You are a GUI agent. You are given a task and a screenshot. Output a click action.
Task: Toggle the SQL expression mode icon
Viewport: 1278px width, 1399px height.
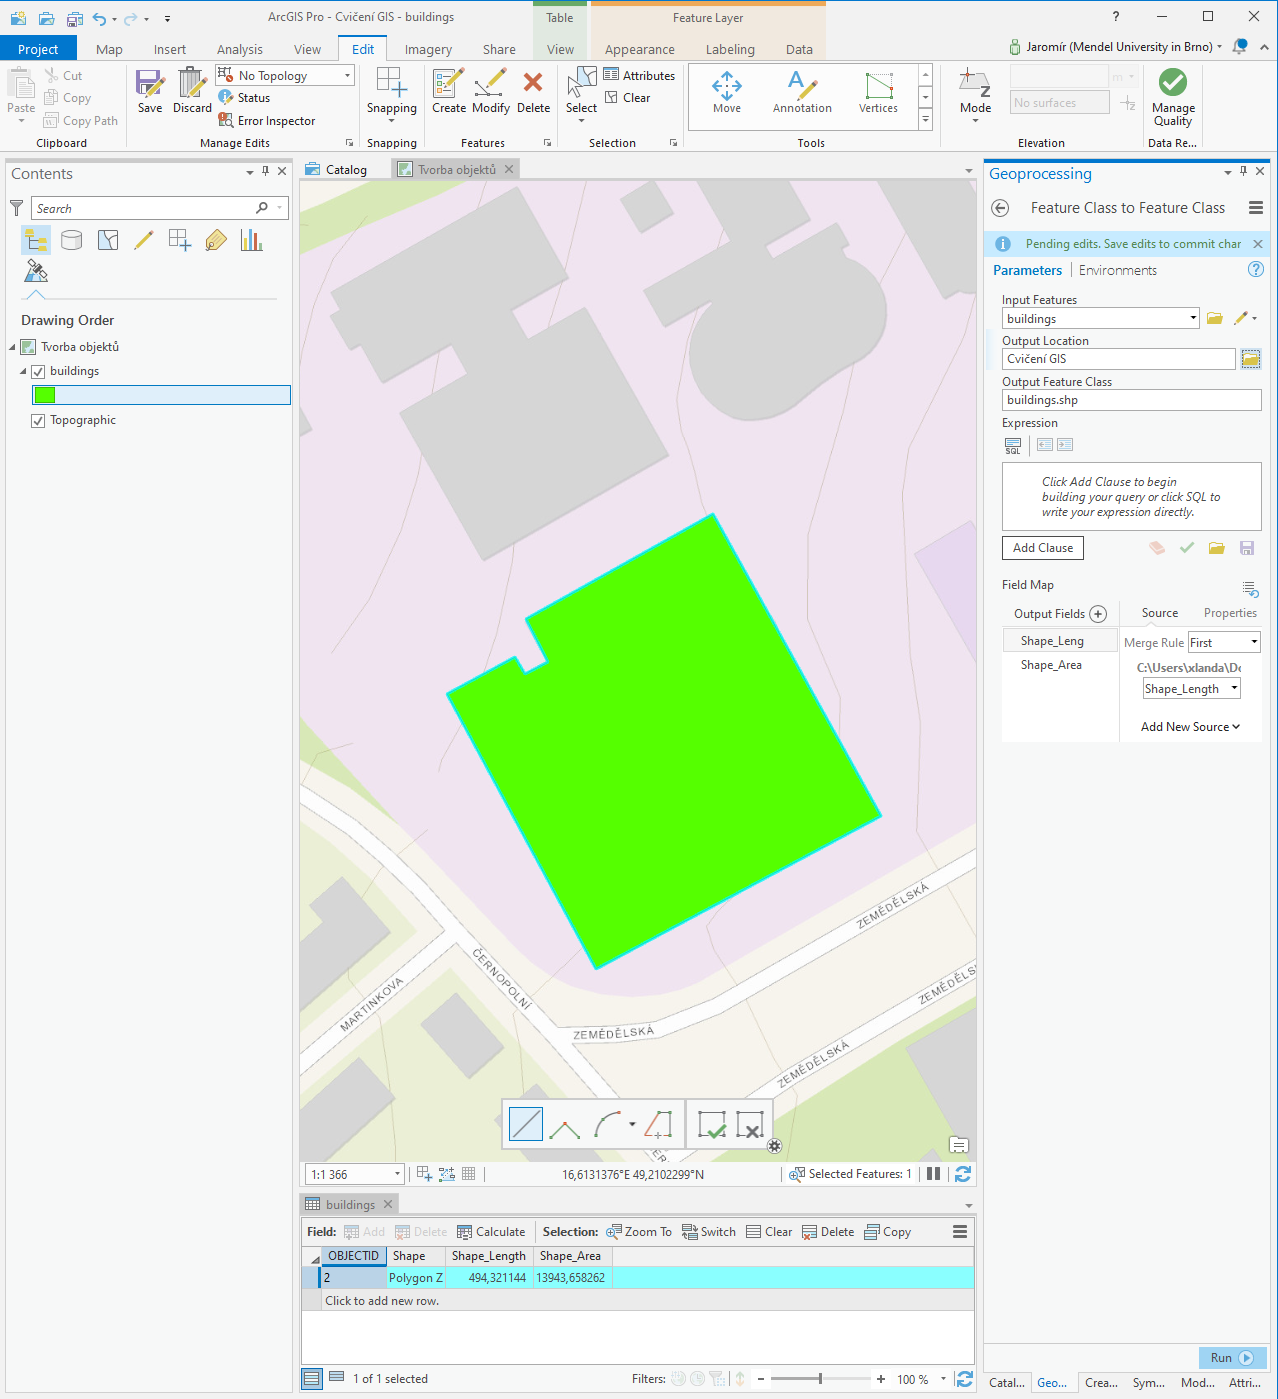click(x=1013, y=445)
